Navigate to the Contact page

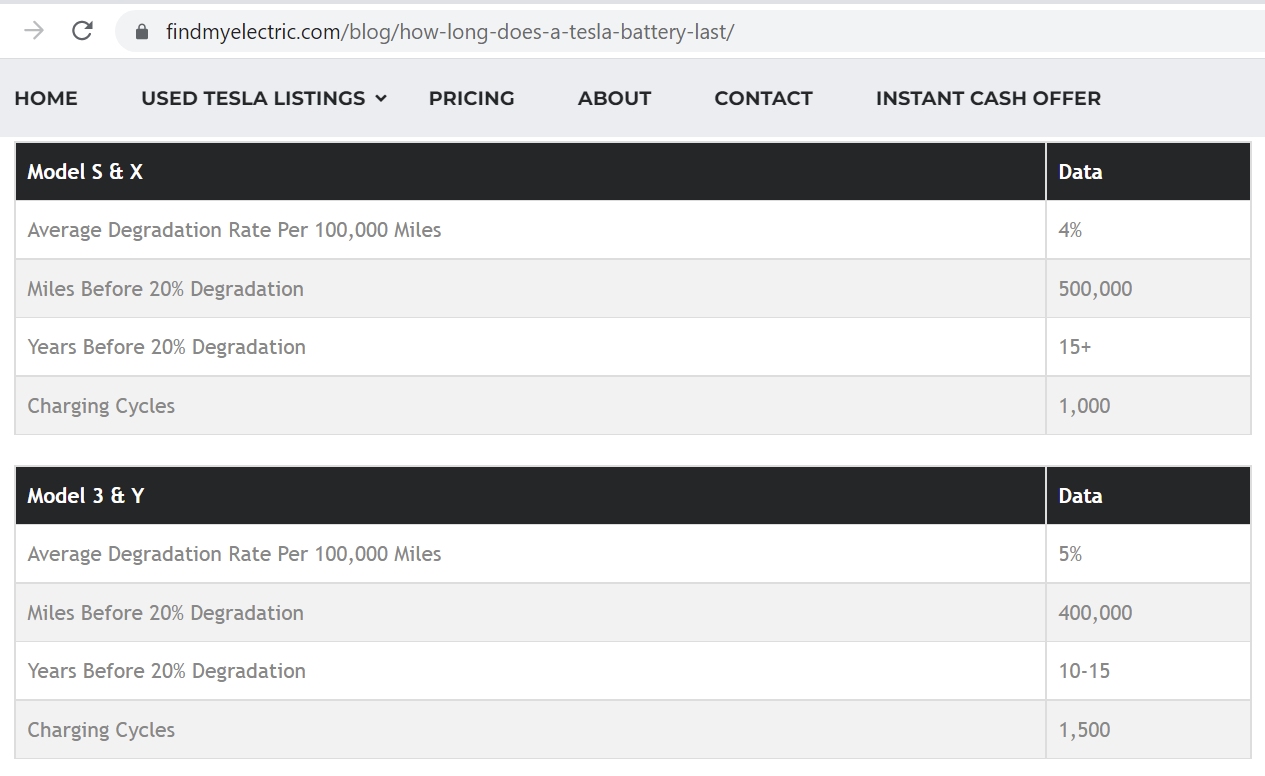click(x=763, y=98)
